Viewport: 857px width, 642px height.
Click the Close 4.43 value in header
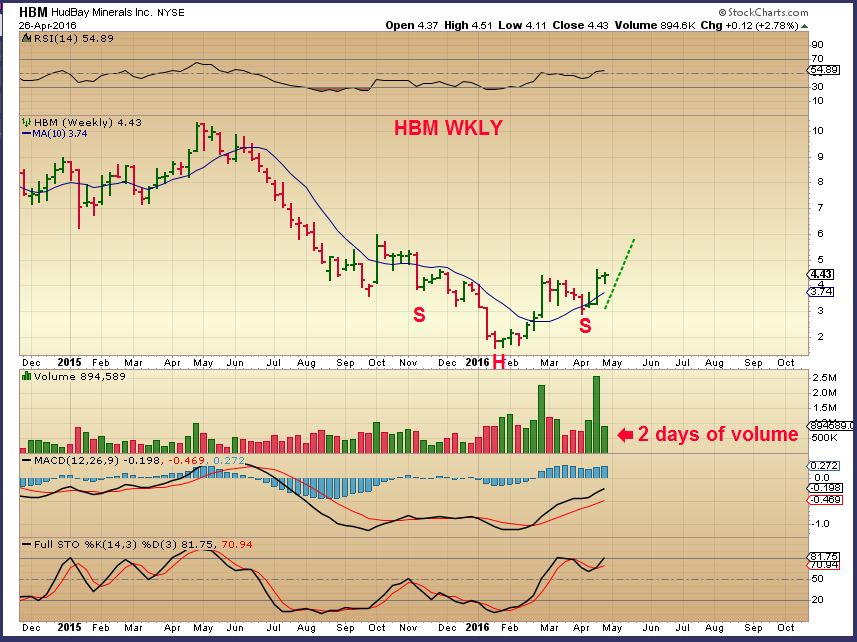[x=580, y=25]
